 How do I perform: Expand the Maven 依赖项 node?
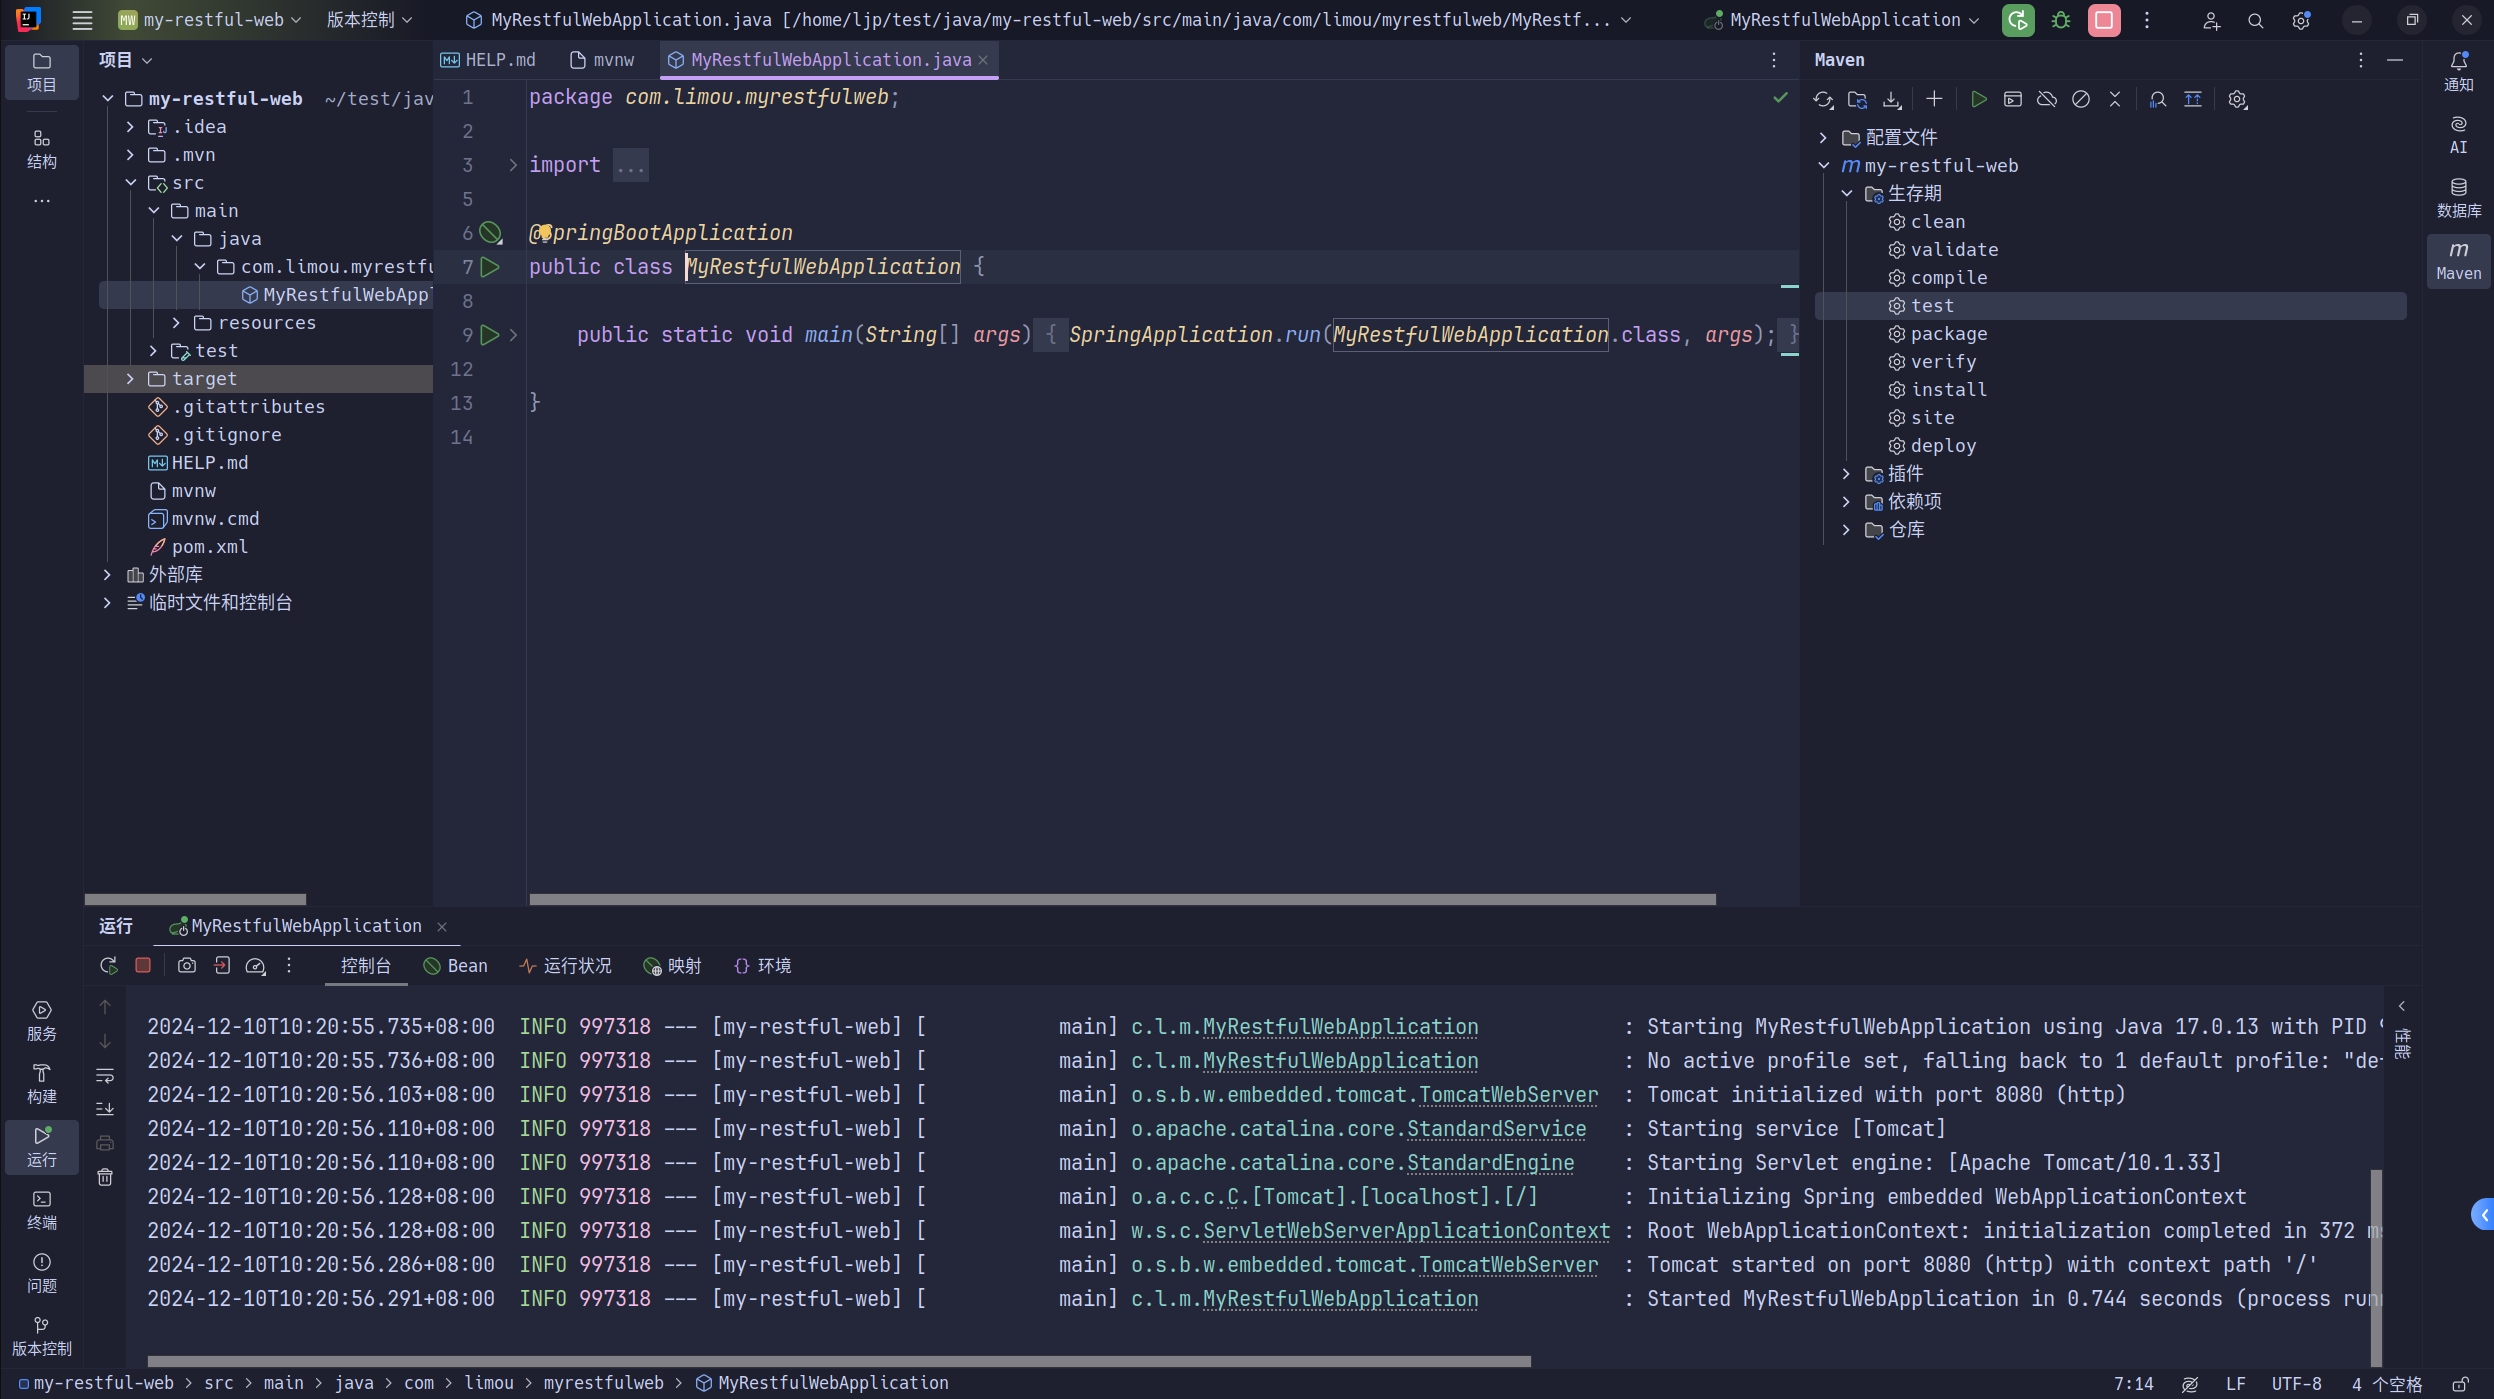tap(1846, 502)
